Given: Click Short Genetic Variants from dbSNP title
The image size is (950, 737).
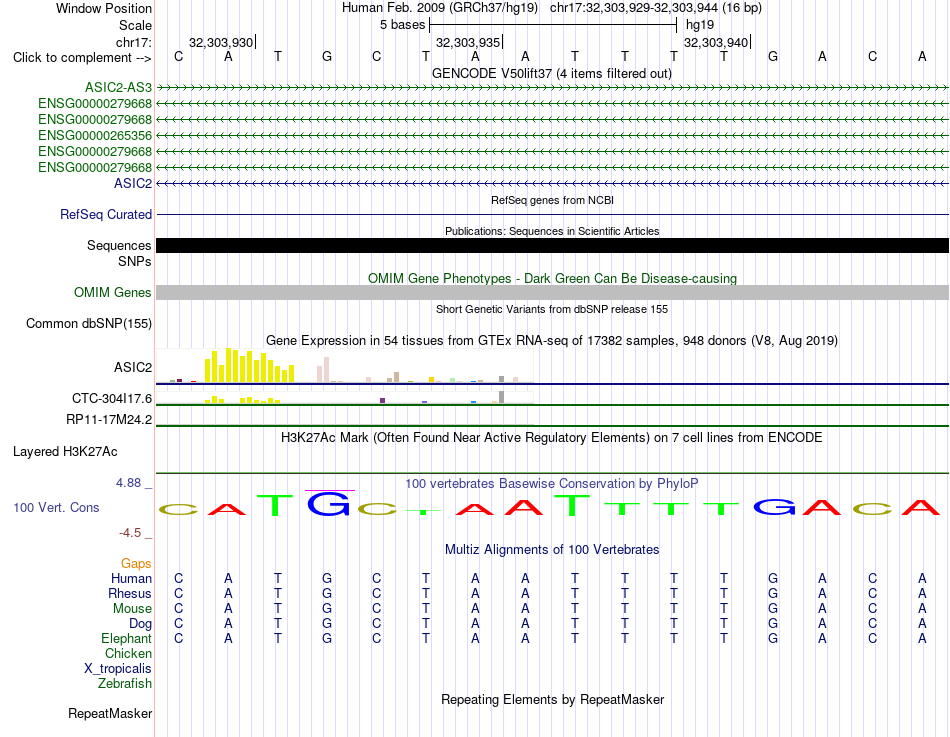Looking at the screenshot, I should [x=552, y=309].
